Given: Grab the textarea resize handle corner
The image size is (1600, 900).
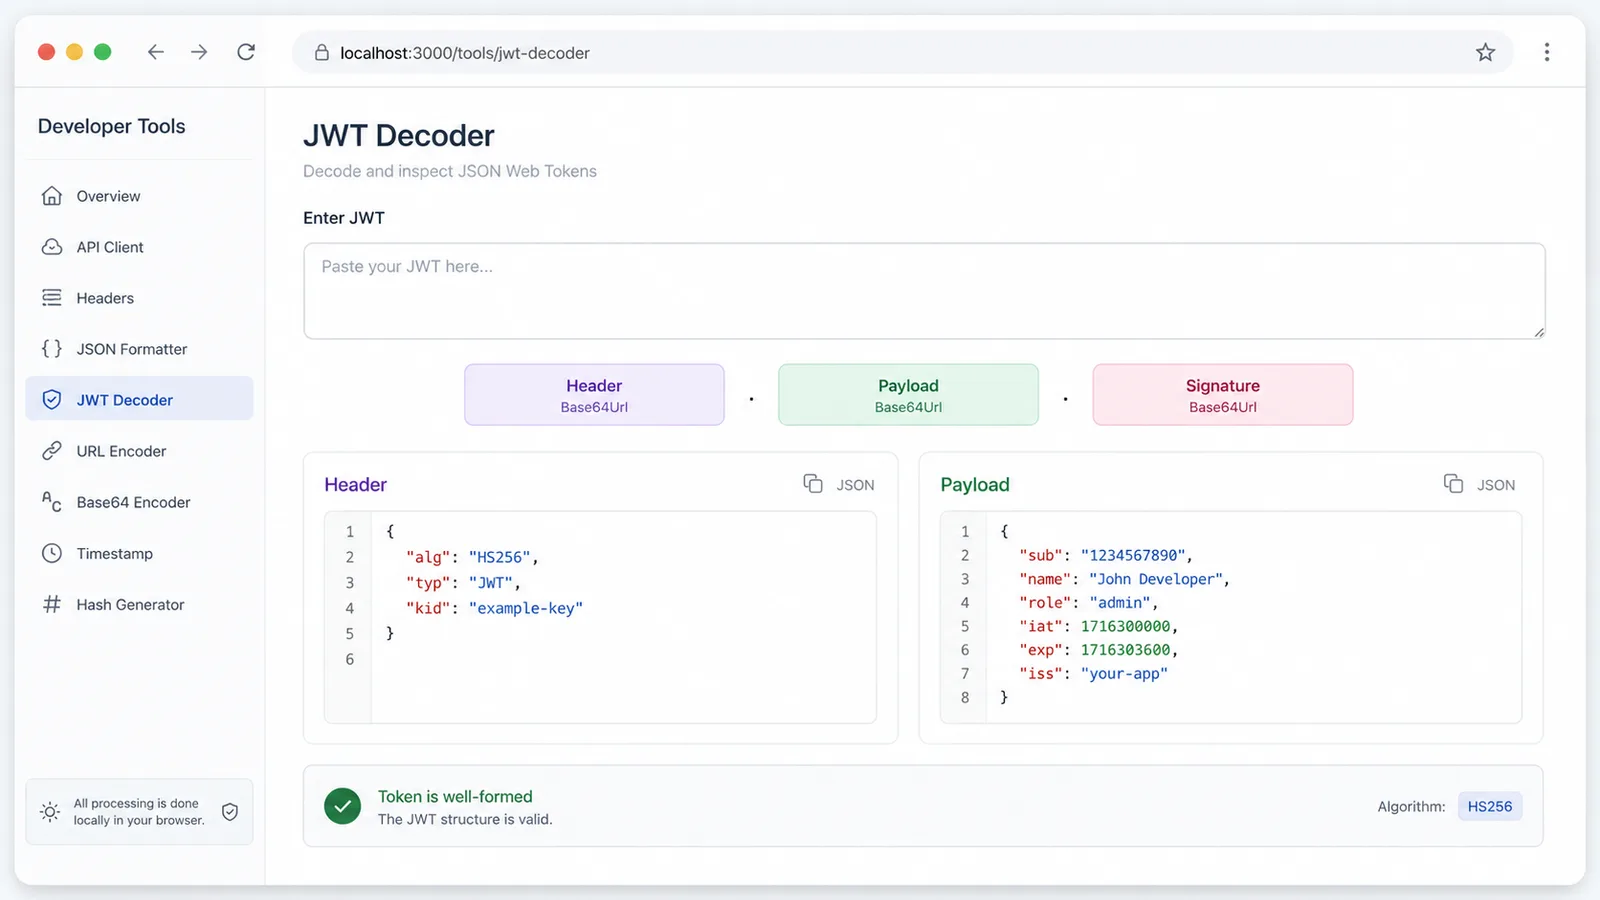Looking at the screenshot, I should pyautogui.click(x=1539, y=332).
